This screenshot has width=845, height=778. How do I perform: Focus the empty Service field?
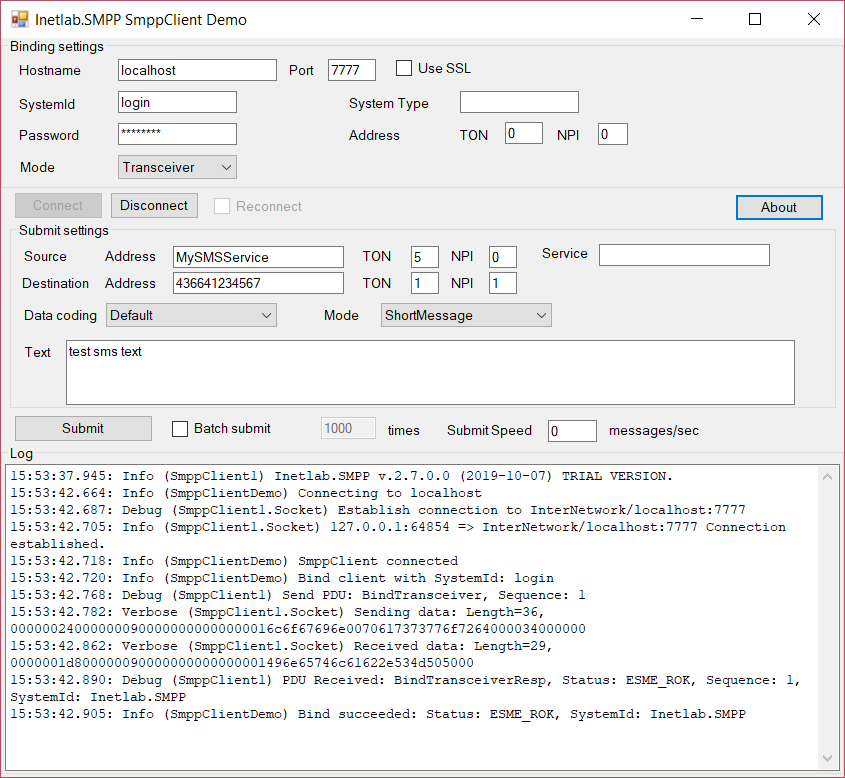(684, 255)
